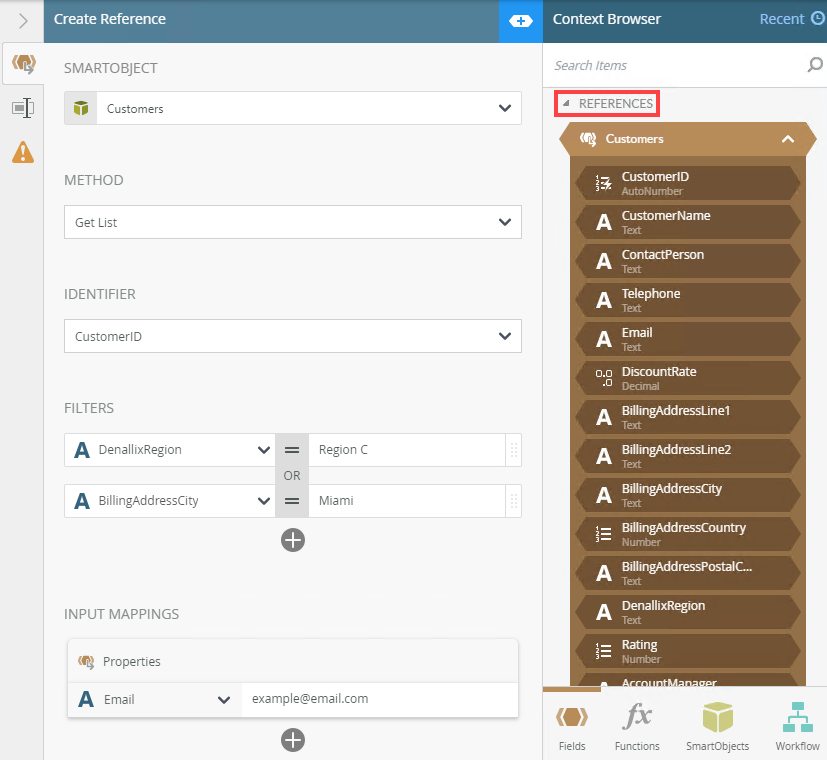Open the properties tab icon in sidebar

pyautogui.click(x=23, y=108)
